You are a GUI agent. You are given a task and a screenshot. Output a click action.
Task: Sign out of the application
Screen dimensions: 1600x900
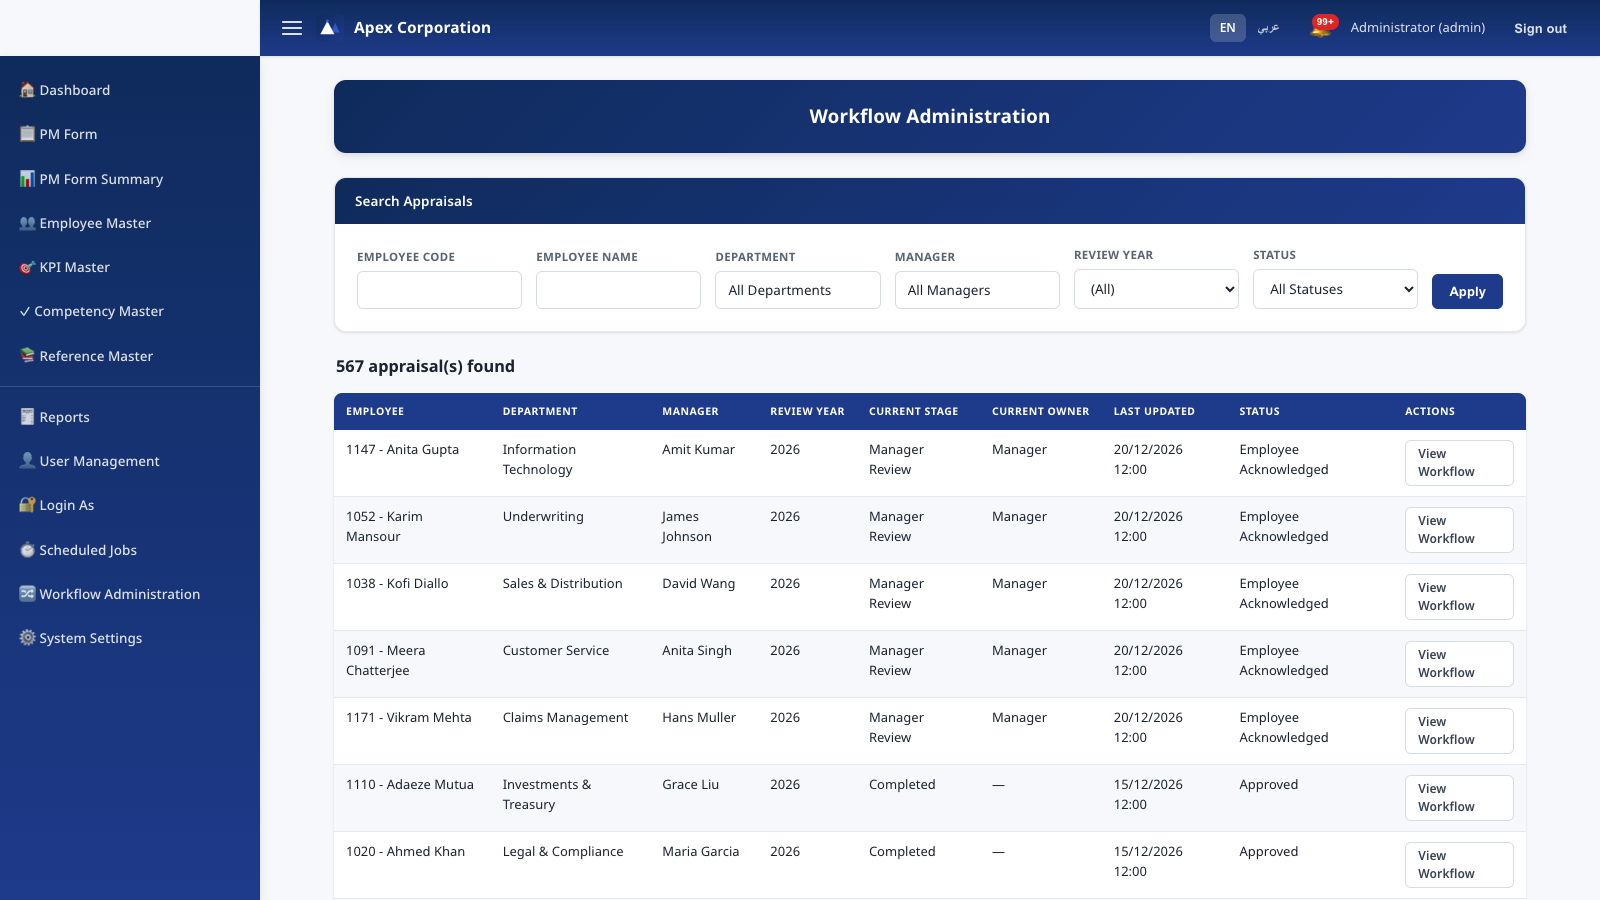coord(1540,28)
